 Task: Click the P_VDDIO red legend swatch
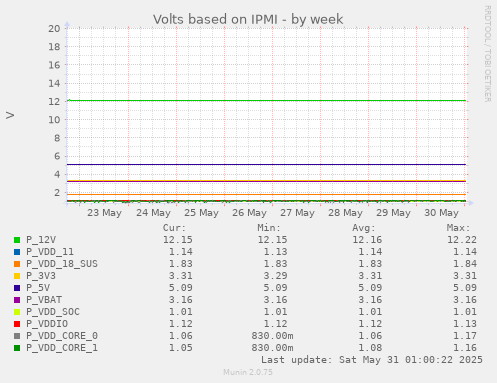(17, 324)
